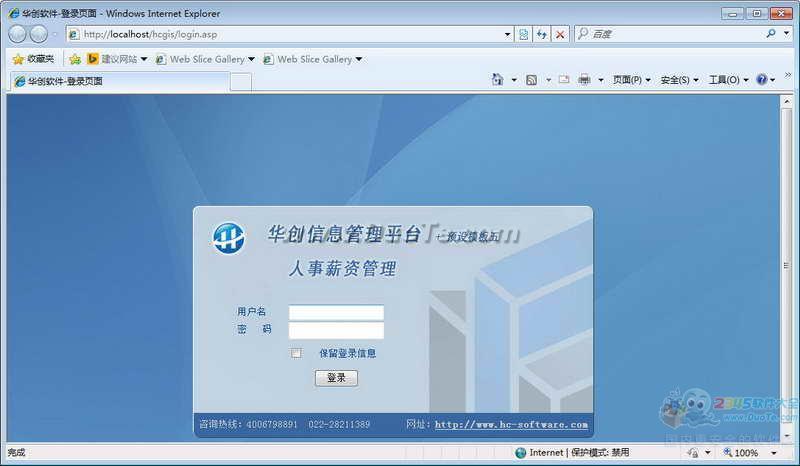Click the Refresh page icon
Screen dimensions: 800x466
[542, 34]
